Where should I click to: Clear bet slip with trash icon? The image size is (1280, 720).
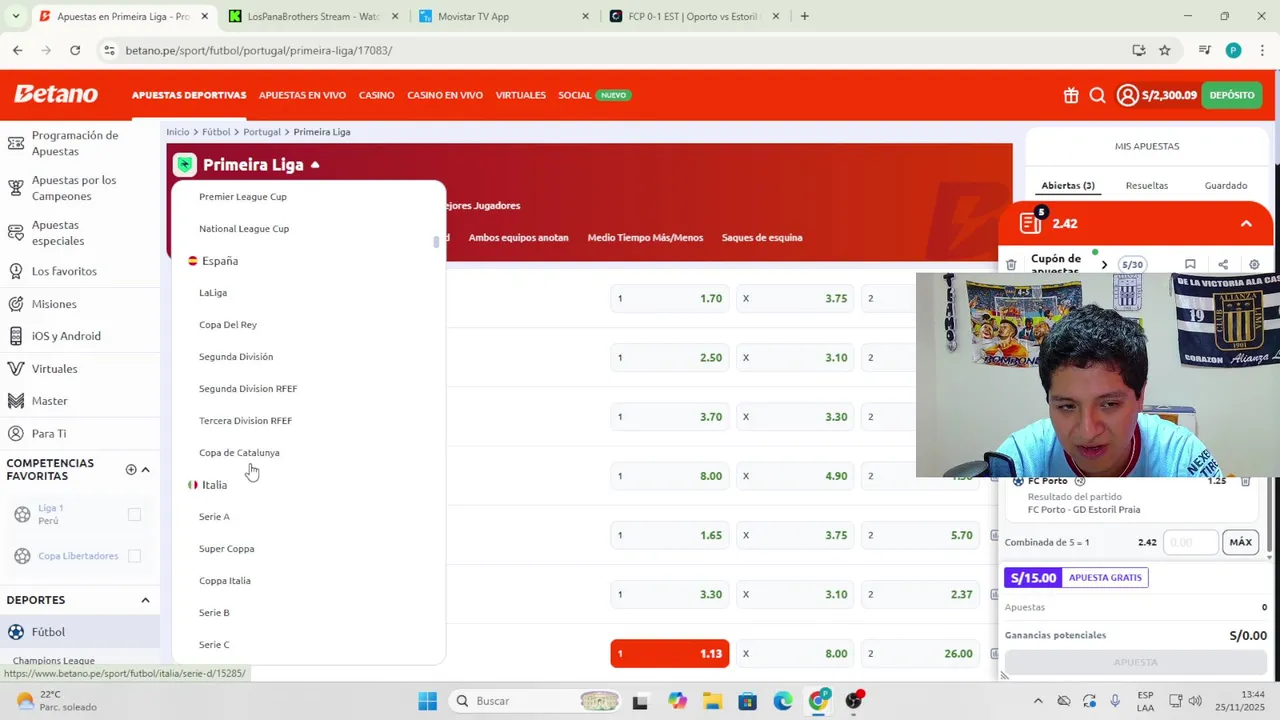pyautogui.click(x=1011, y=265)
